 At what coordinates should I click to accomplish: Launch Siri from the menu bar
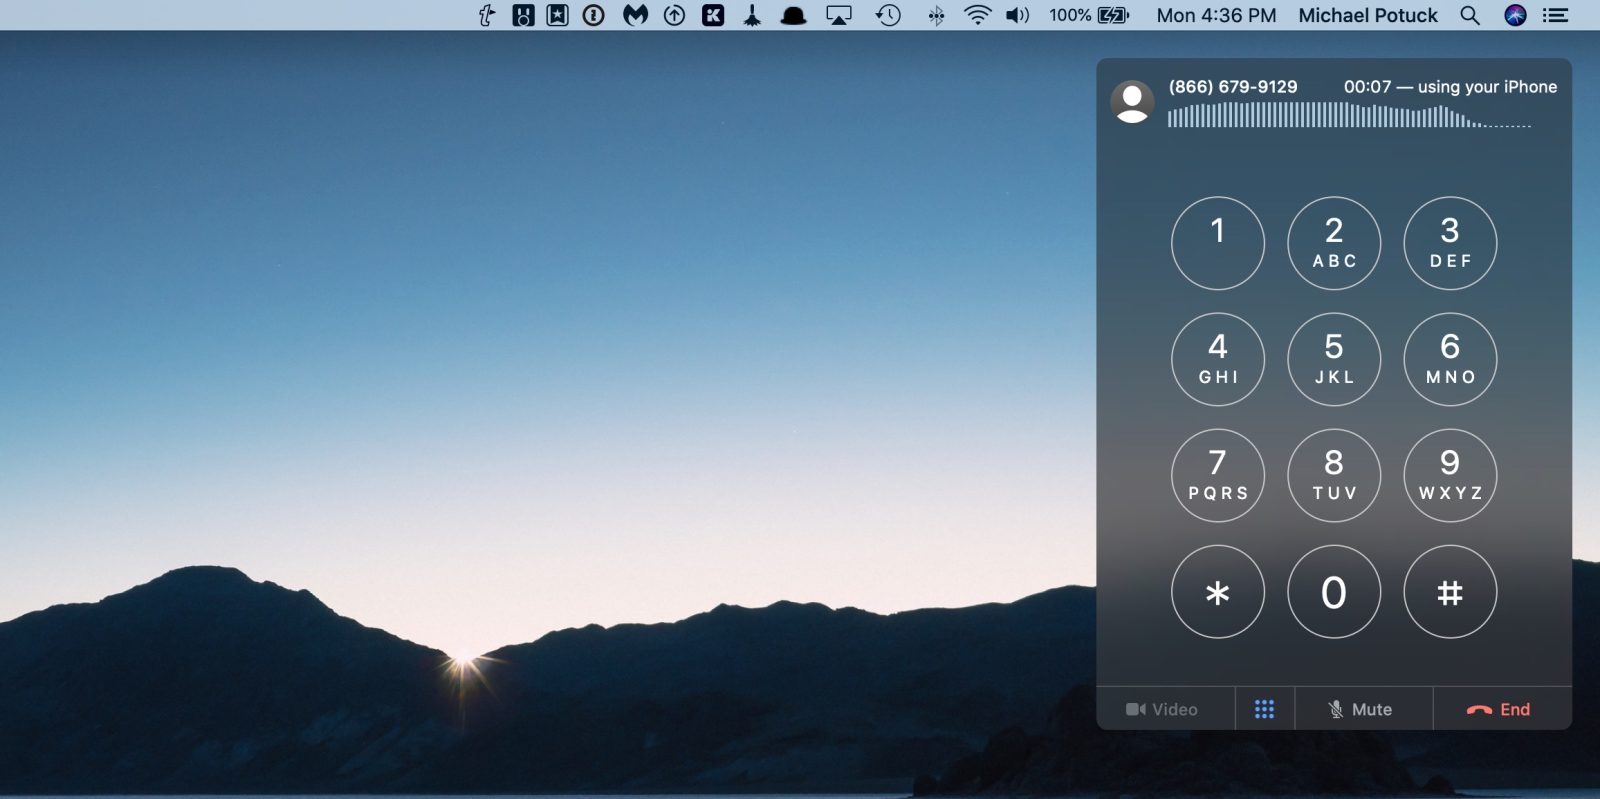[1515, 15]
